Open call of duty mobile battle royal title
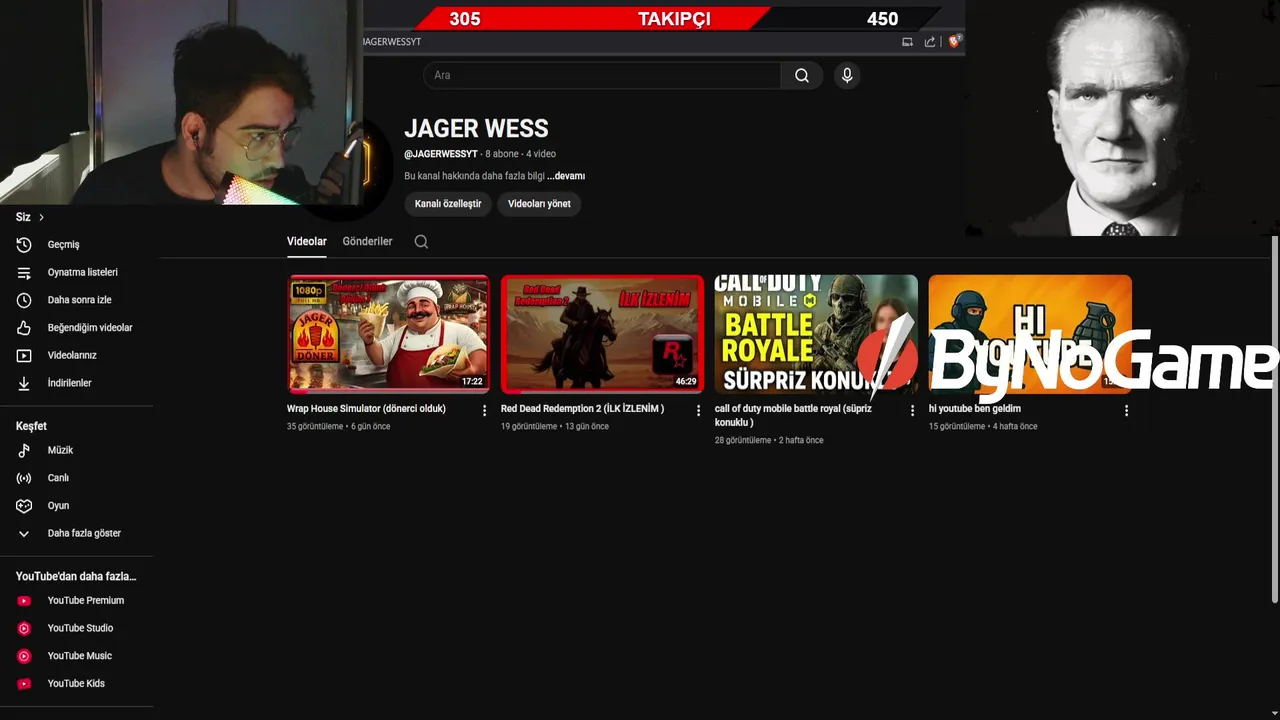The width and height of the screenshot is (1280, 720). [793, 415]
